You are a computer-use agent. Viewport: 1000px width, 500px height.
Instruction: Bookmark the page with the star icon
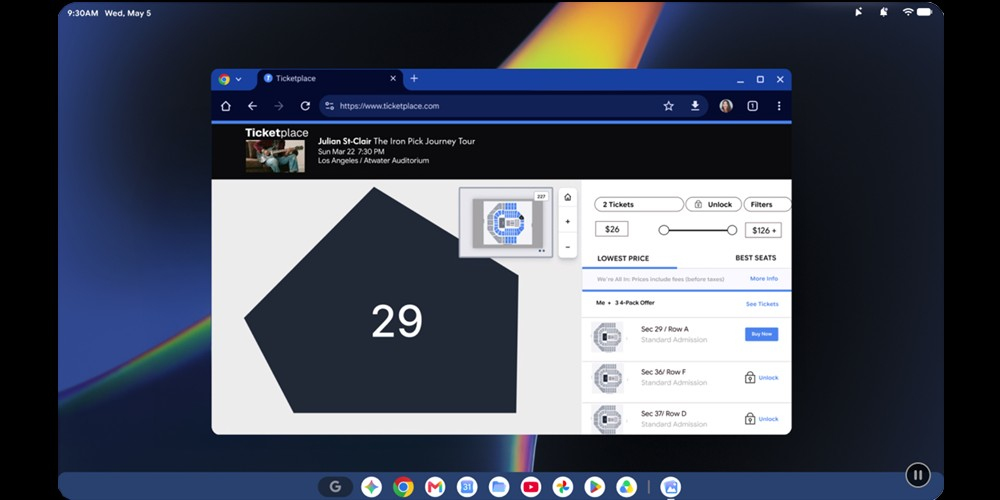(x=668, y=106)
